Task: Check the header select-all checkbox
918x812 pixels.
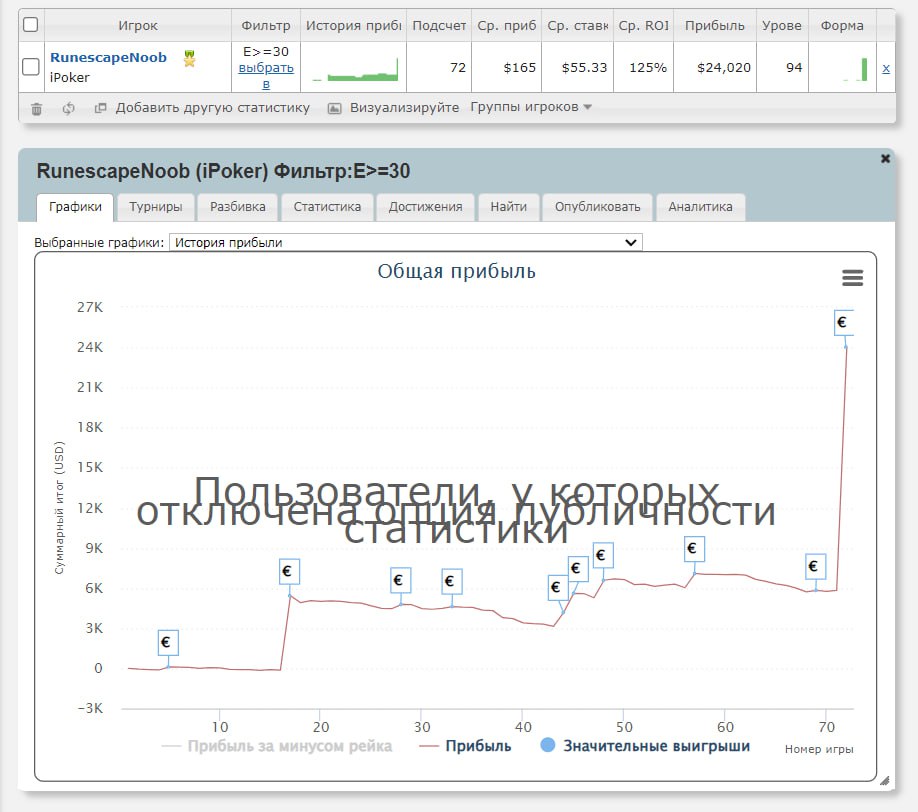Action: tap(31, 25)
